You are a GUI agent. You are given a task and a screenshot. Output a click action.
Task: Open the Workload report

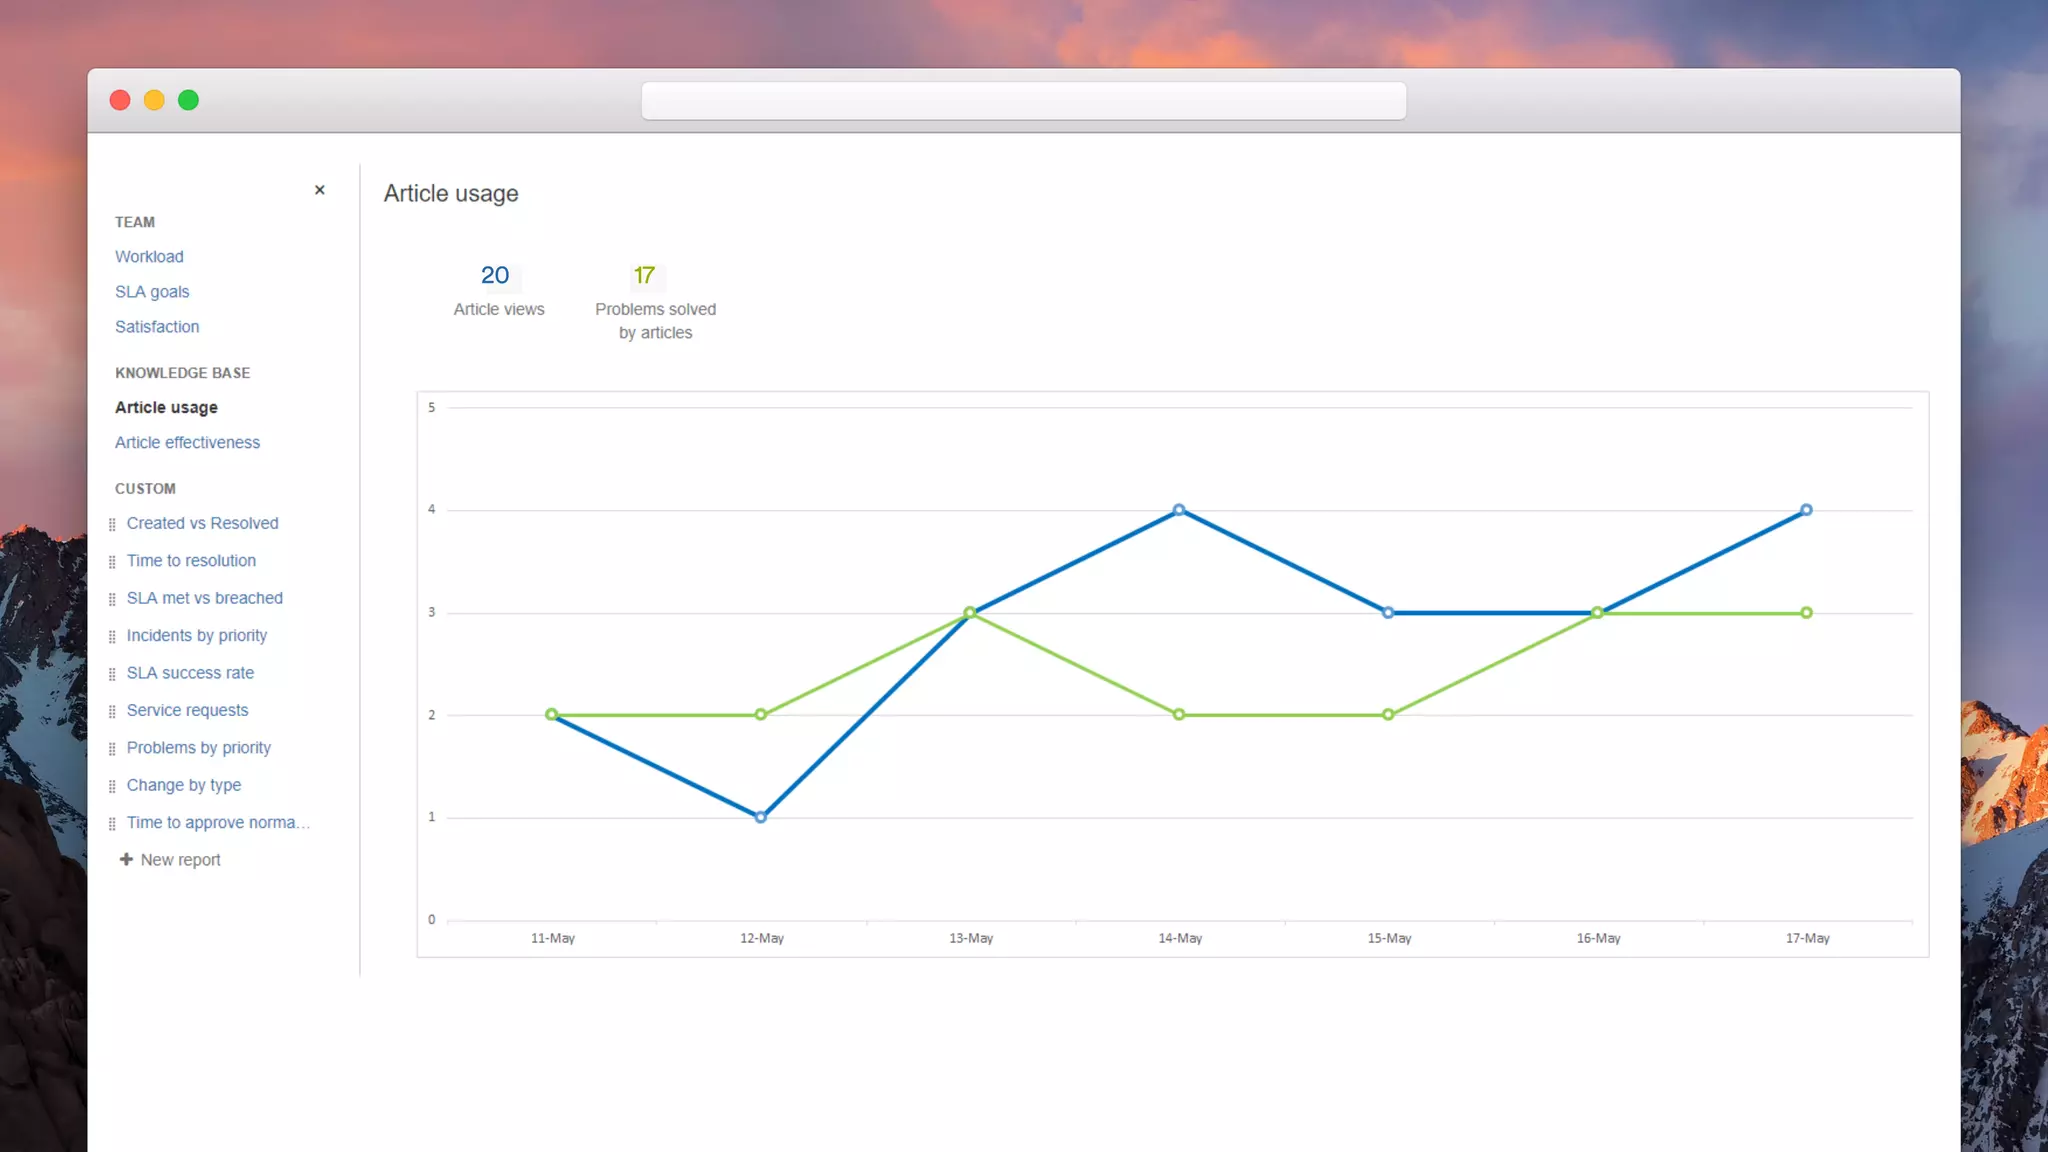[149, 257]
